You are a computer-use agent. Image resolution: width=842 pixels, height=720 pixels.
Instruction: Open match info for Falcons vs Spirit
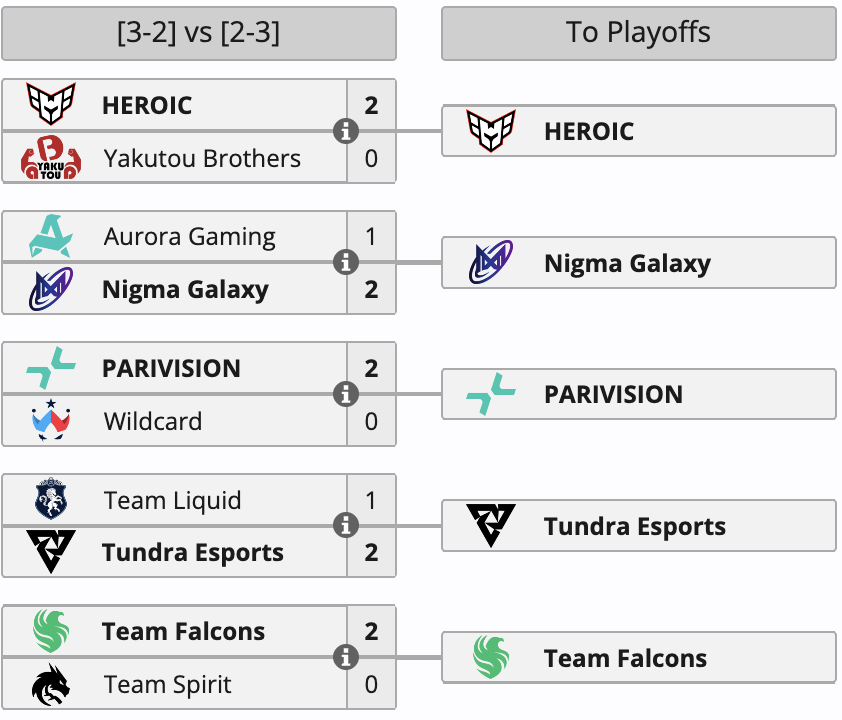346,657
